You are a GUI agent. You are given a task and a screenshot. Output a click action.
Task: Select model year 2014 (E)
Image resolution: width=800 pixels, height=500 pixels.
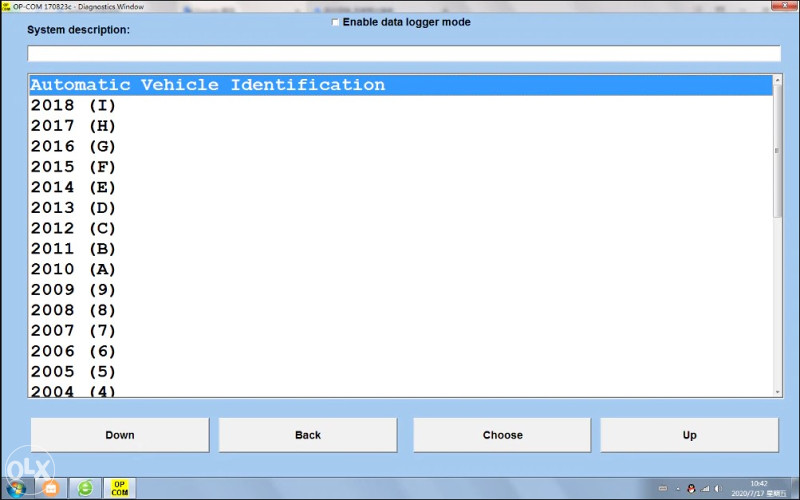pos(401,187)
